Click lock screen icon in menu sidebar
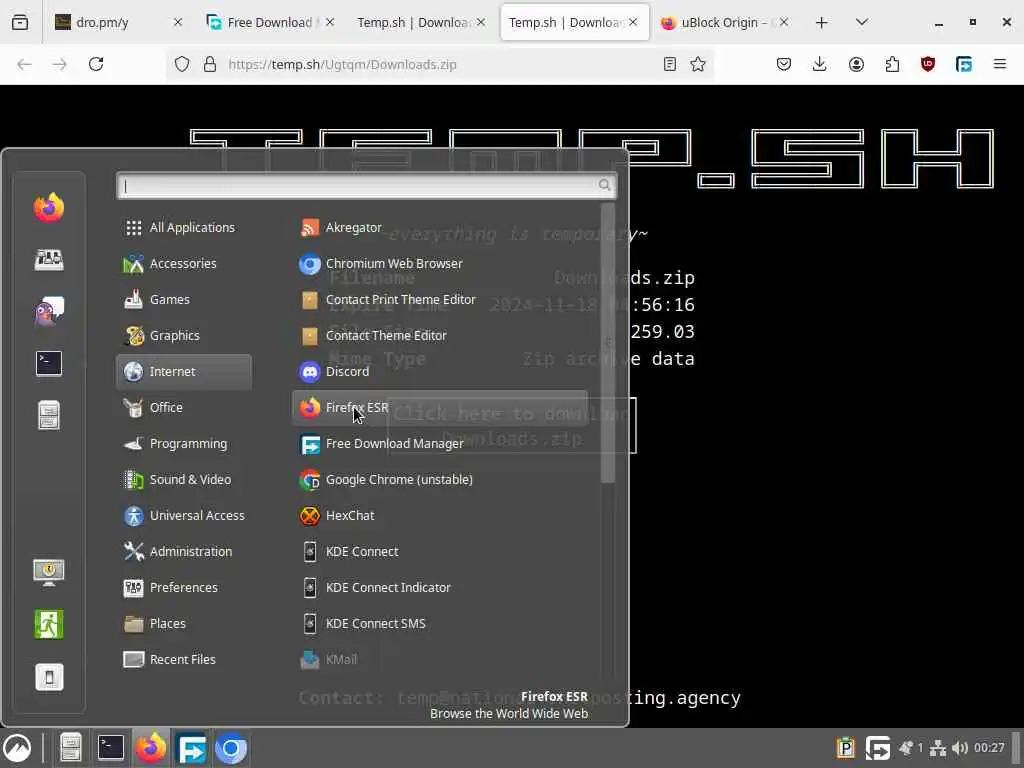This screenshot has width=1024, height=768. tap(49, 572)
